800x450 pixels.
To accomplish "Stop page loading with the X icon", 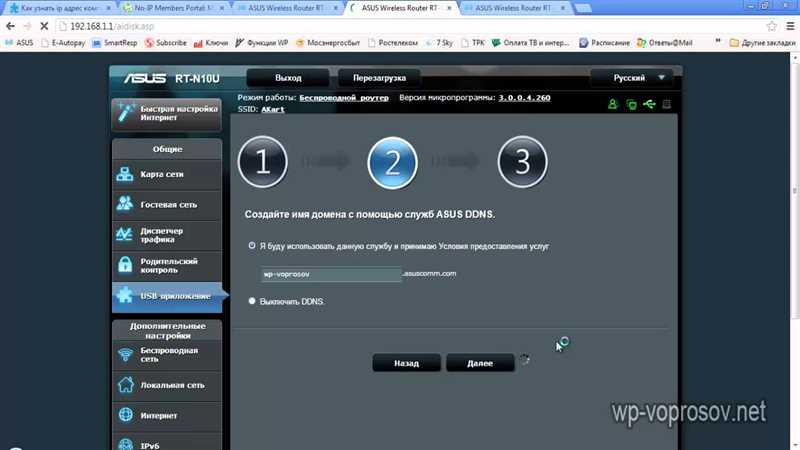I will pyautogui.click(x=44, y=26).
